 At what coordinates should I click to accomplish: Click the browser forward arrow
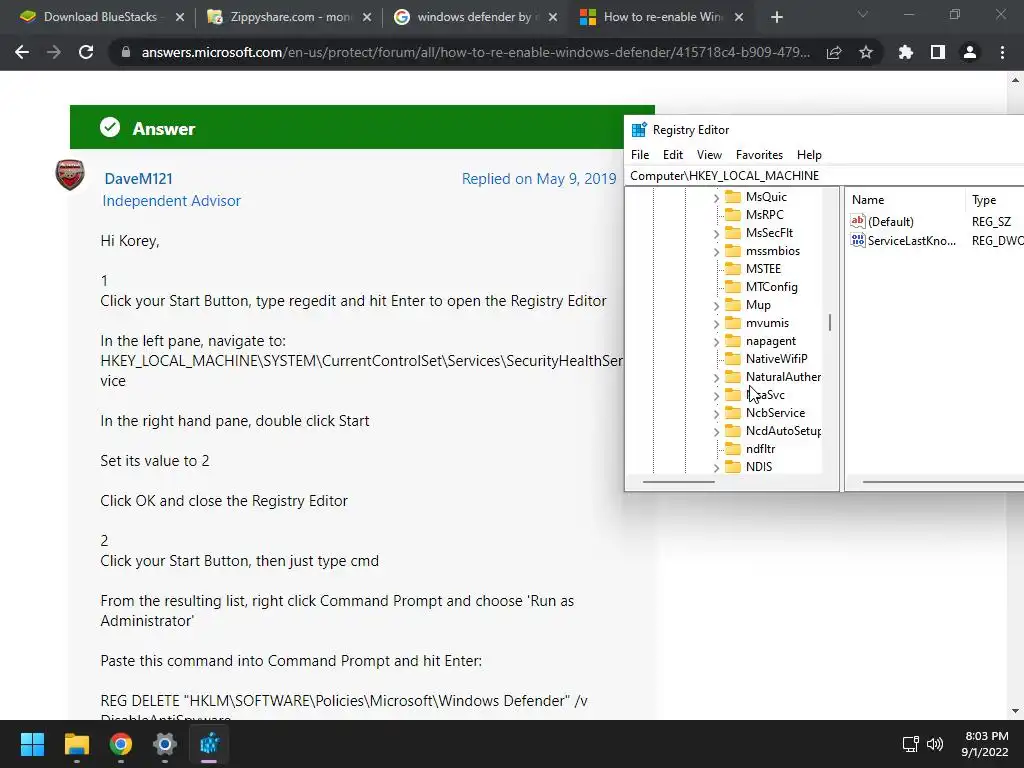click(x=54, y=52)
